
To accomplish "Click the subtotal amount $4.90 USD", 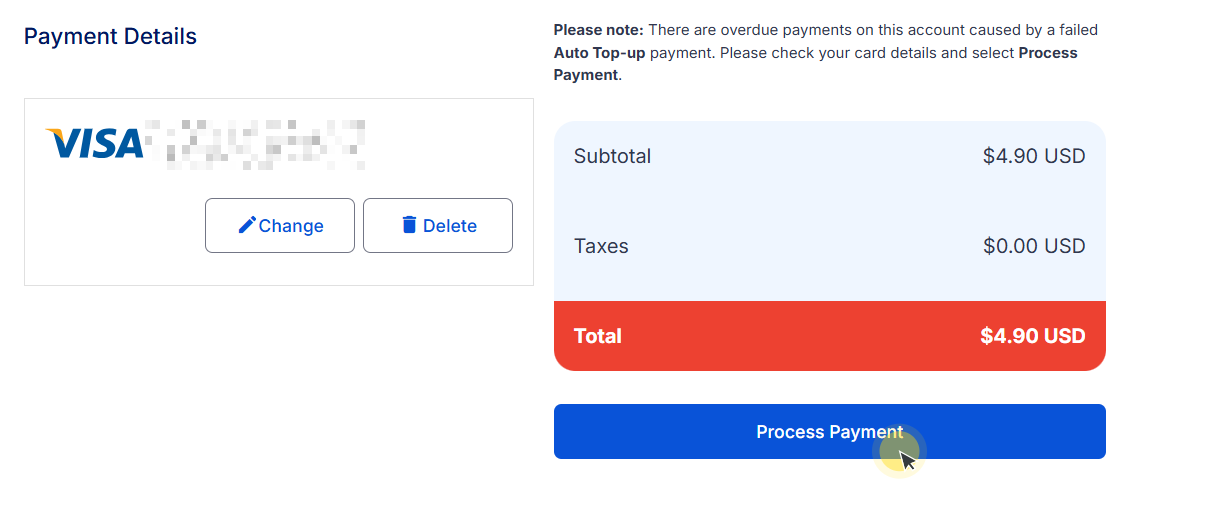I will 1034,156.
